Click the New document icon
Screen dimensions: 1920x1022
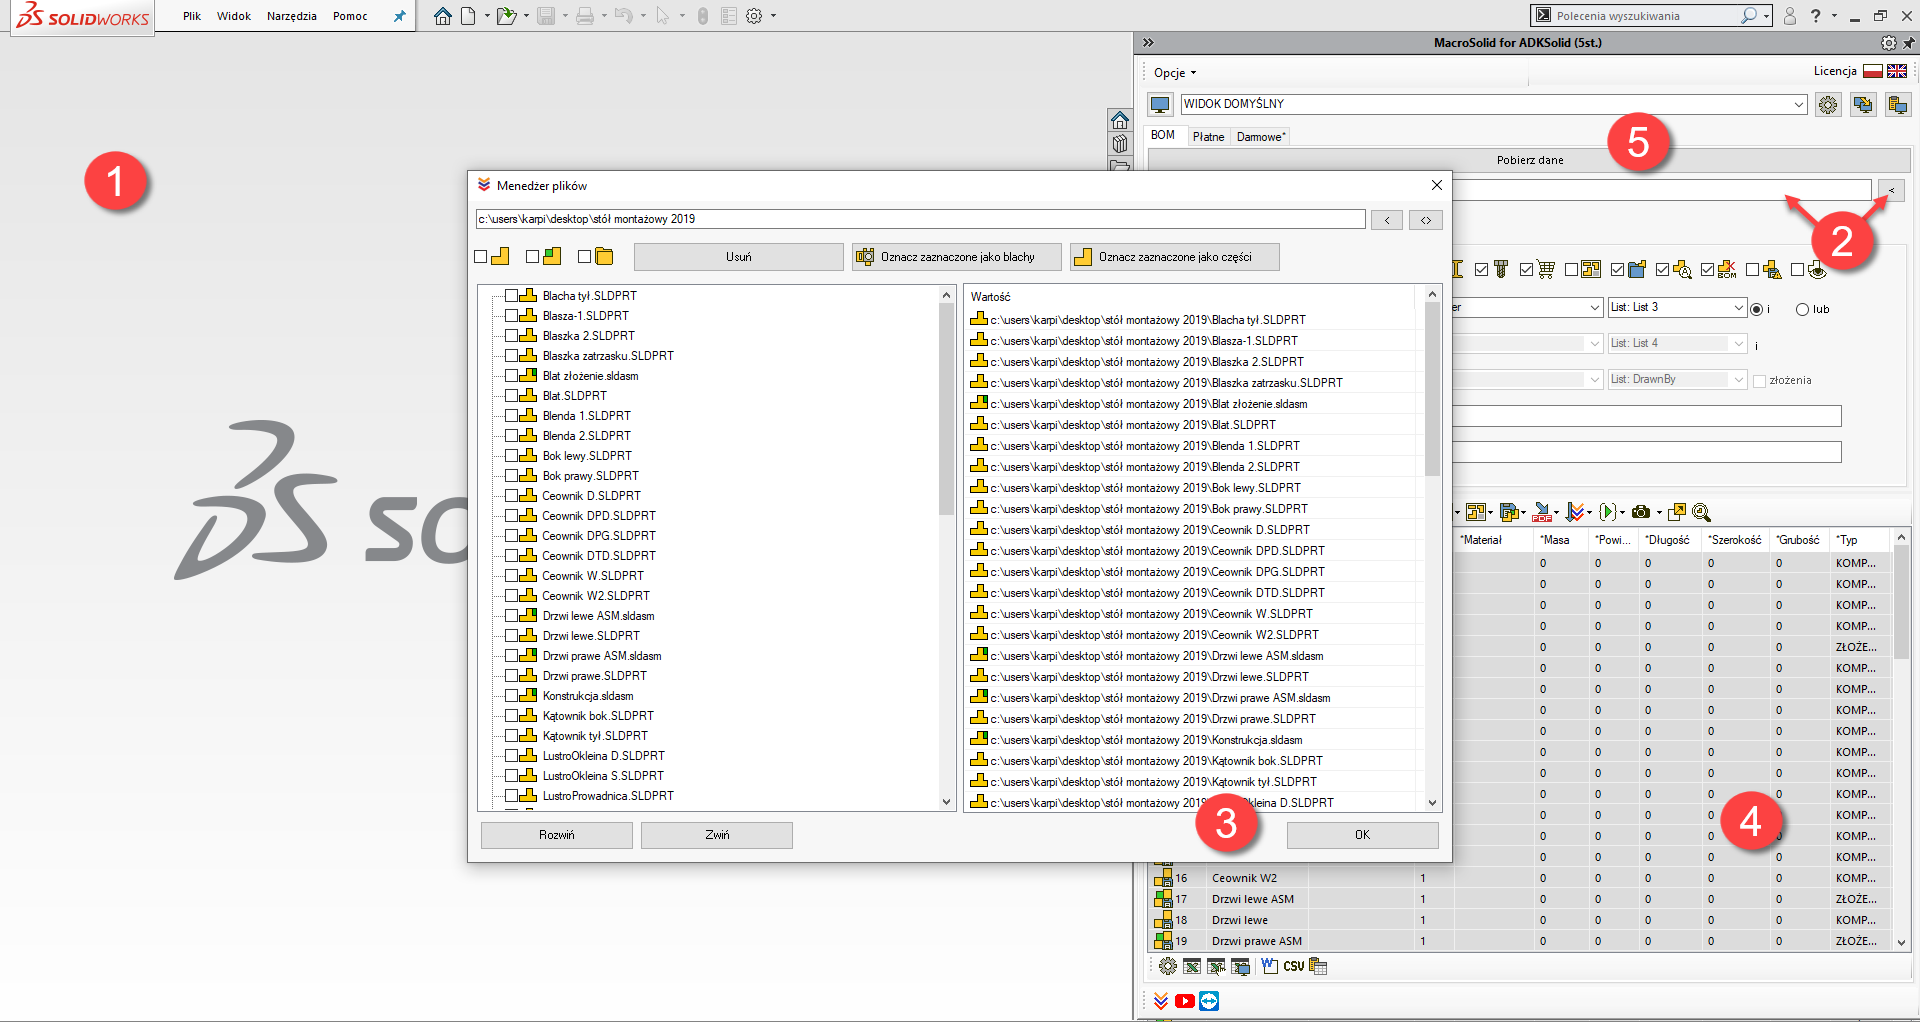(468, 16)
